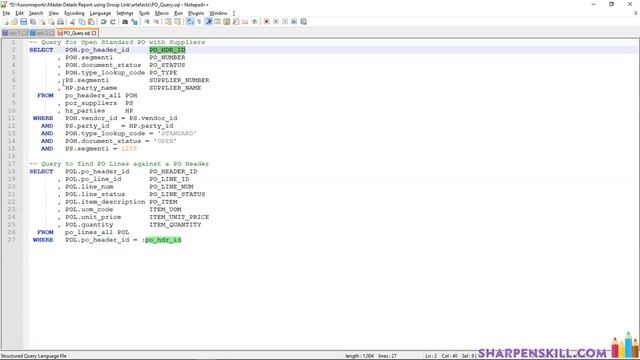Open the Tools menu
Viewport: 640px width, 360px height.
(x=144, y=13)
